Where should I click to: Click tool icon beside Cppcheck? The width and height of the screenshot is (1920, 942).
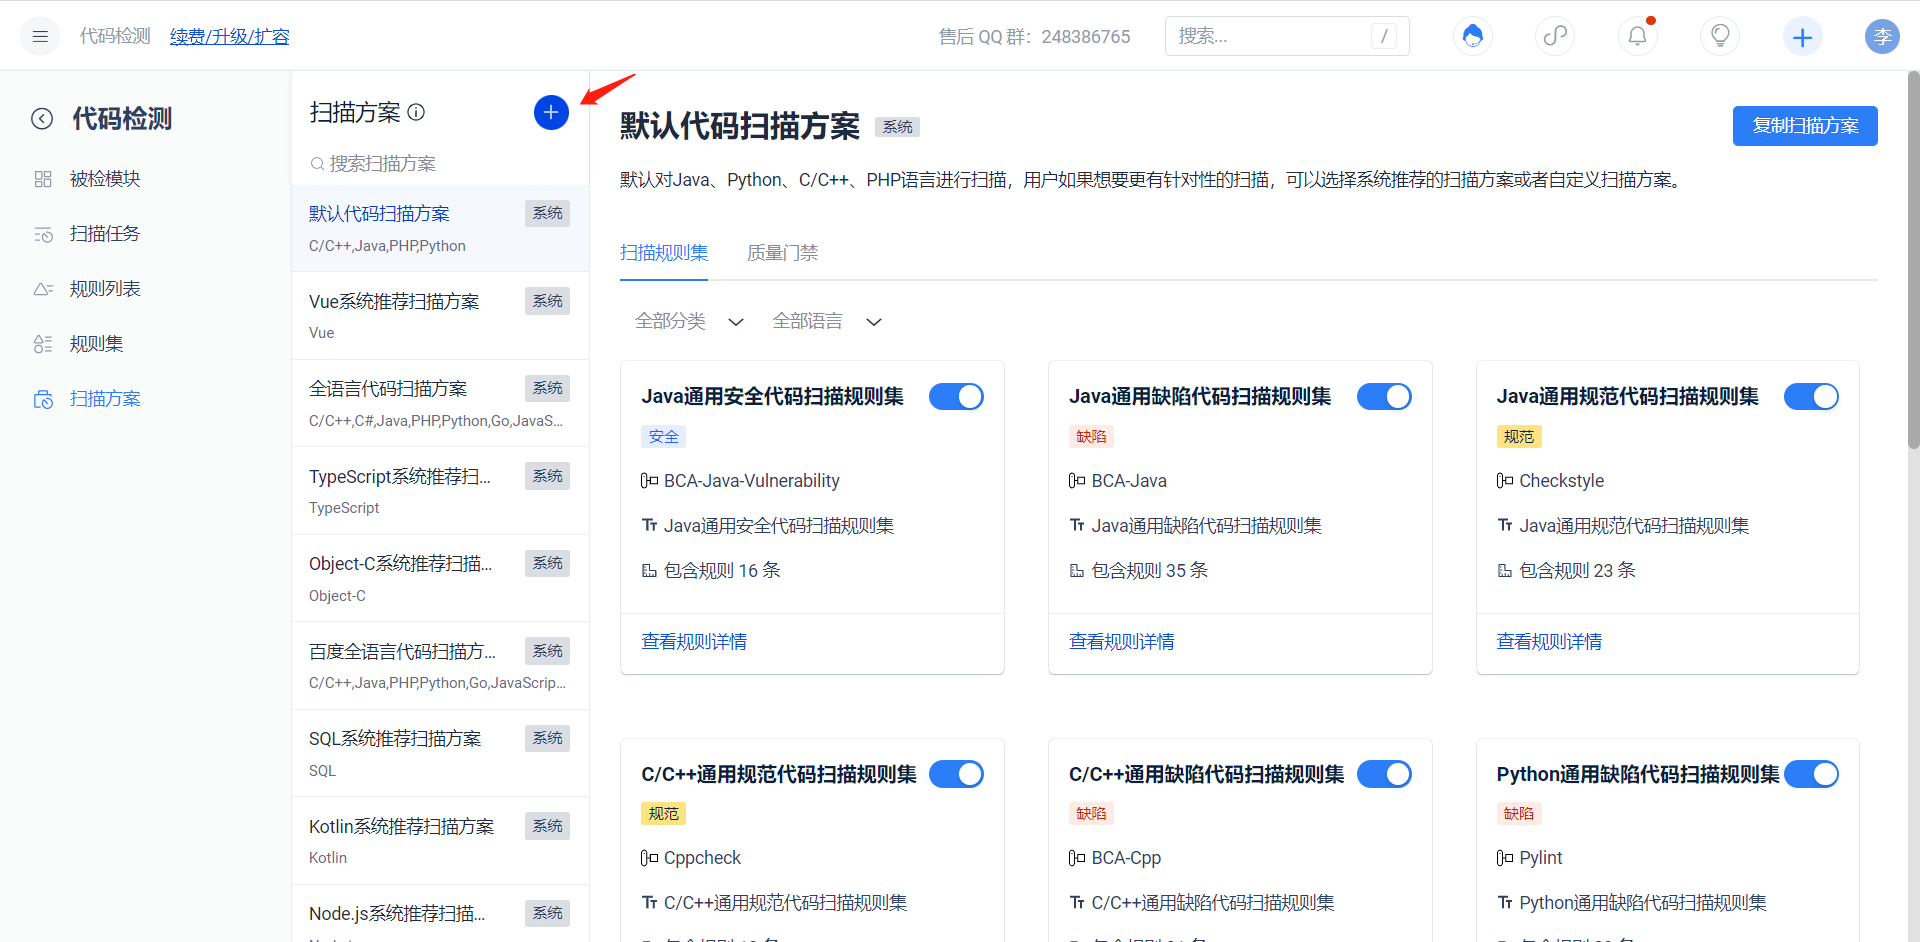649,858
